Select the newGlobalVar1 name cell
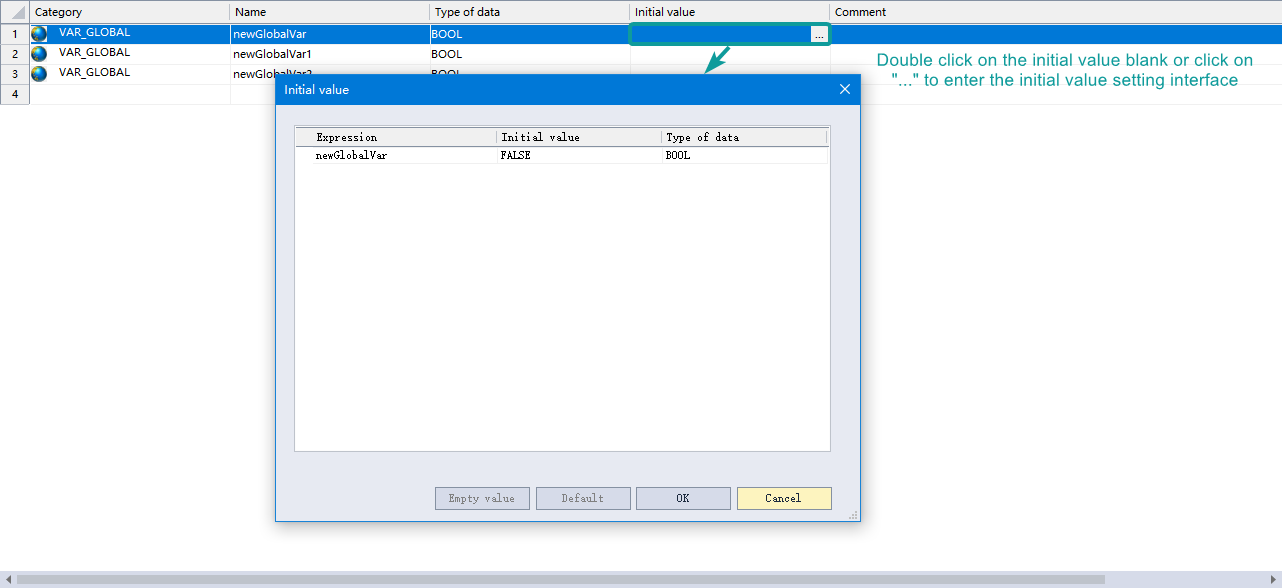This screenshot has width=1282, height=588. (330, 54)
